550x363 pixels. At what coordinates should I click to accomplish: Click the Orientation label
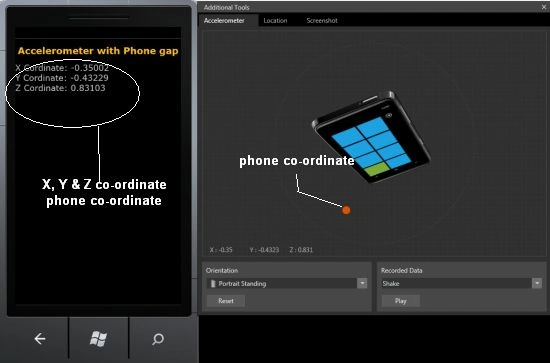click(222, 270)
